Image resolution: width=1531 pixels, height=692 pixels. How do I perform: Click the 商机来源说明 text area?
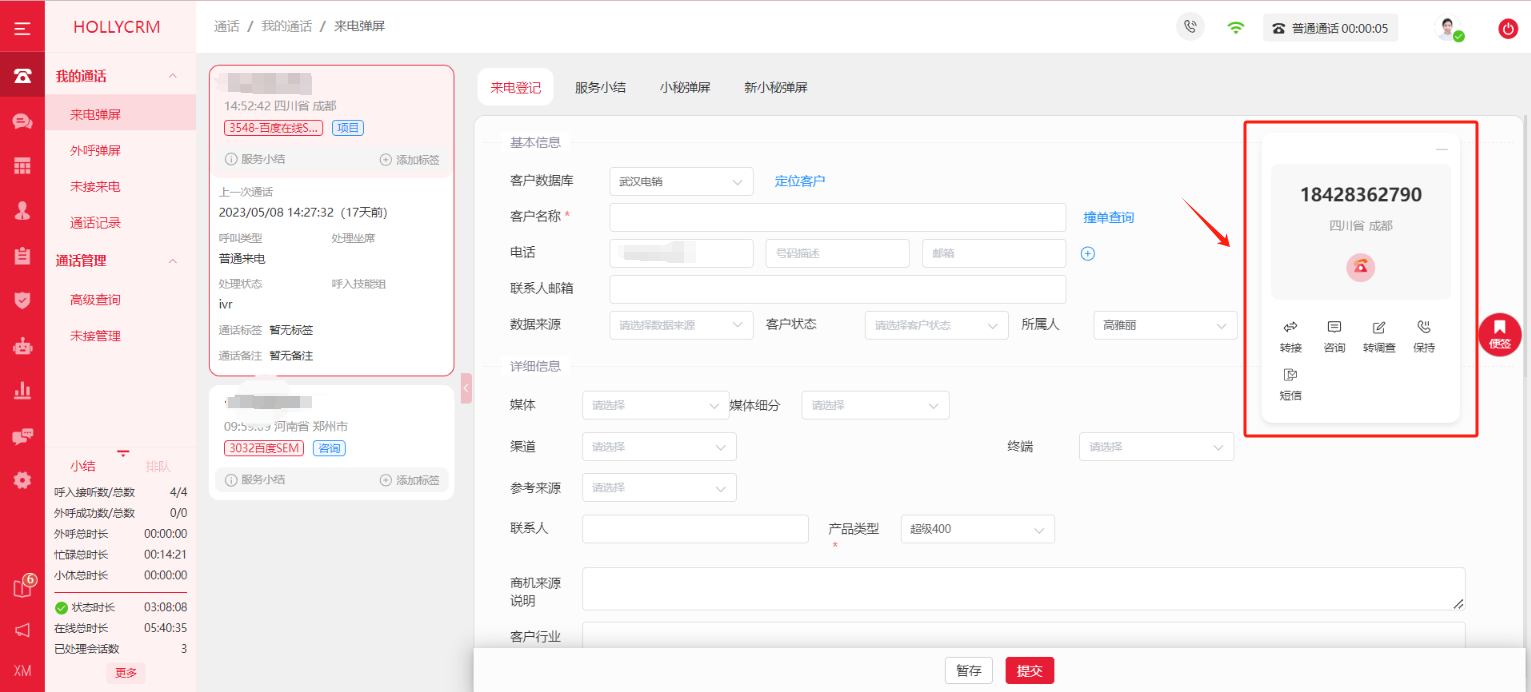point(1024,589)
